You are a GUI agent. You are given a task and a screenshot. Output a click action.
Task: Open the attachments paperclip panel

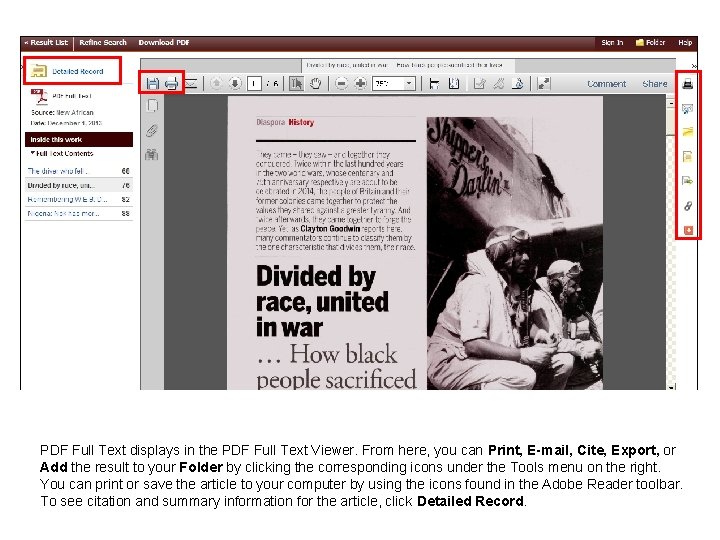[152, 130]
